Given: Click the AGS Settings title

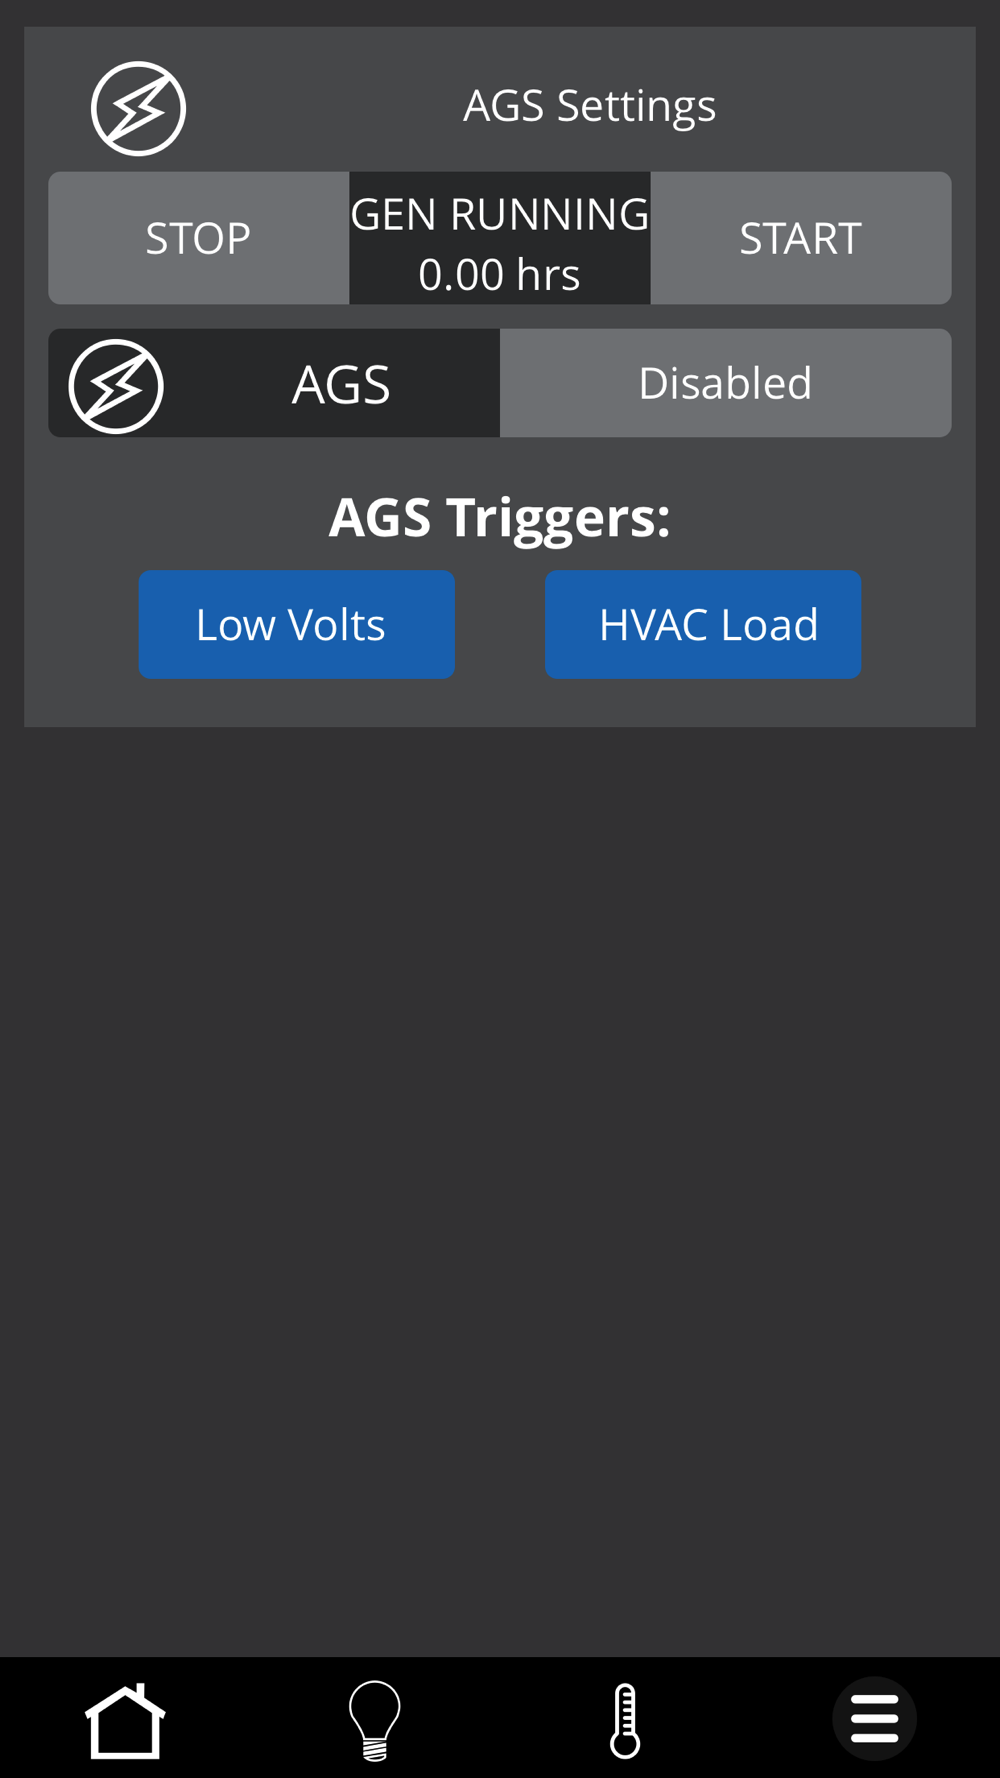Looking at the screenshot, I should click(x=590, y=106).
